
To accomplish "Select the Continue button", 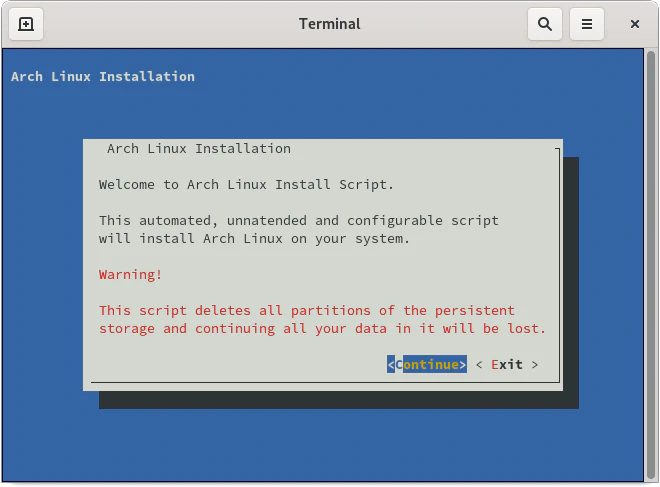I will pos(427,365).
